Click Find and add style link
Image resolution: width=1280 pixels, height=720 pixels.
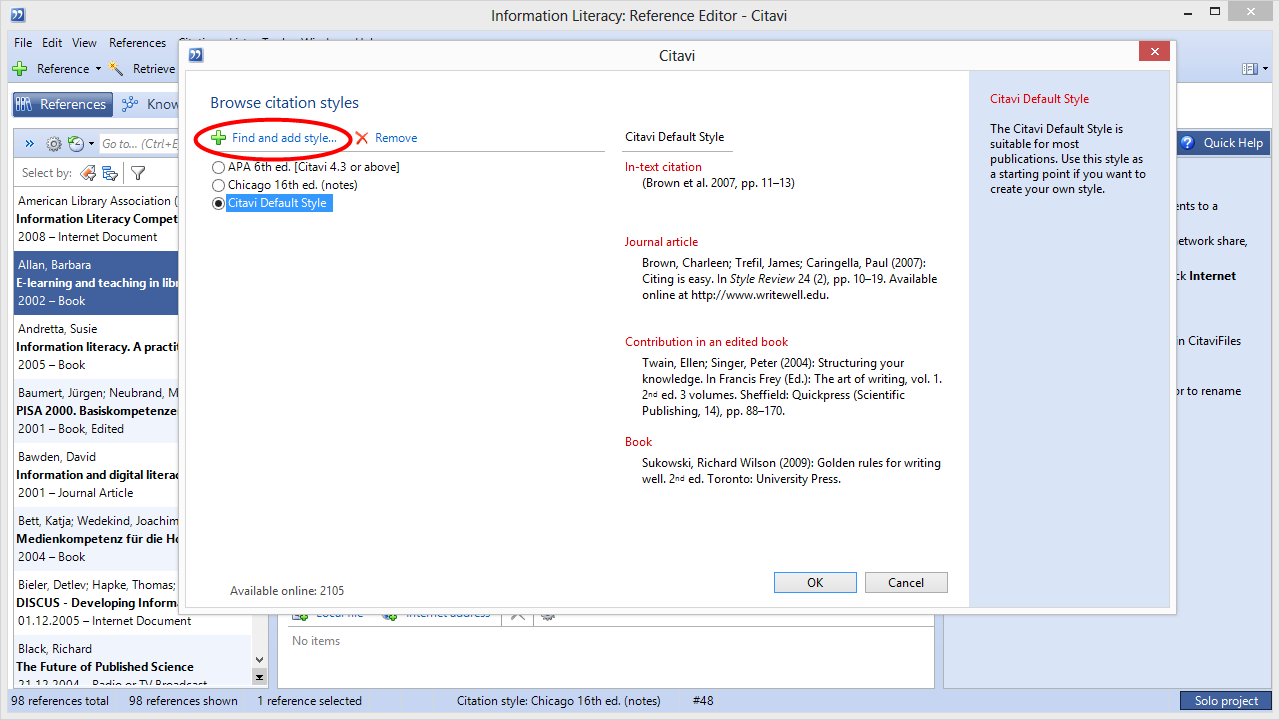[x=284, y=138]
